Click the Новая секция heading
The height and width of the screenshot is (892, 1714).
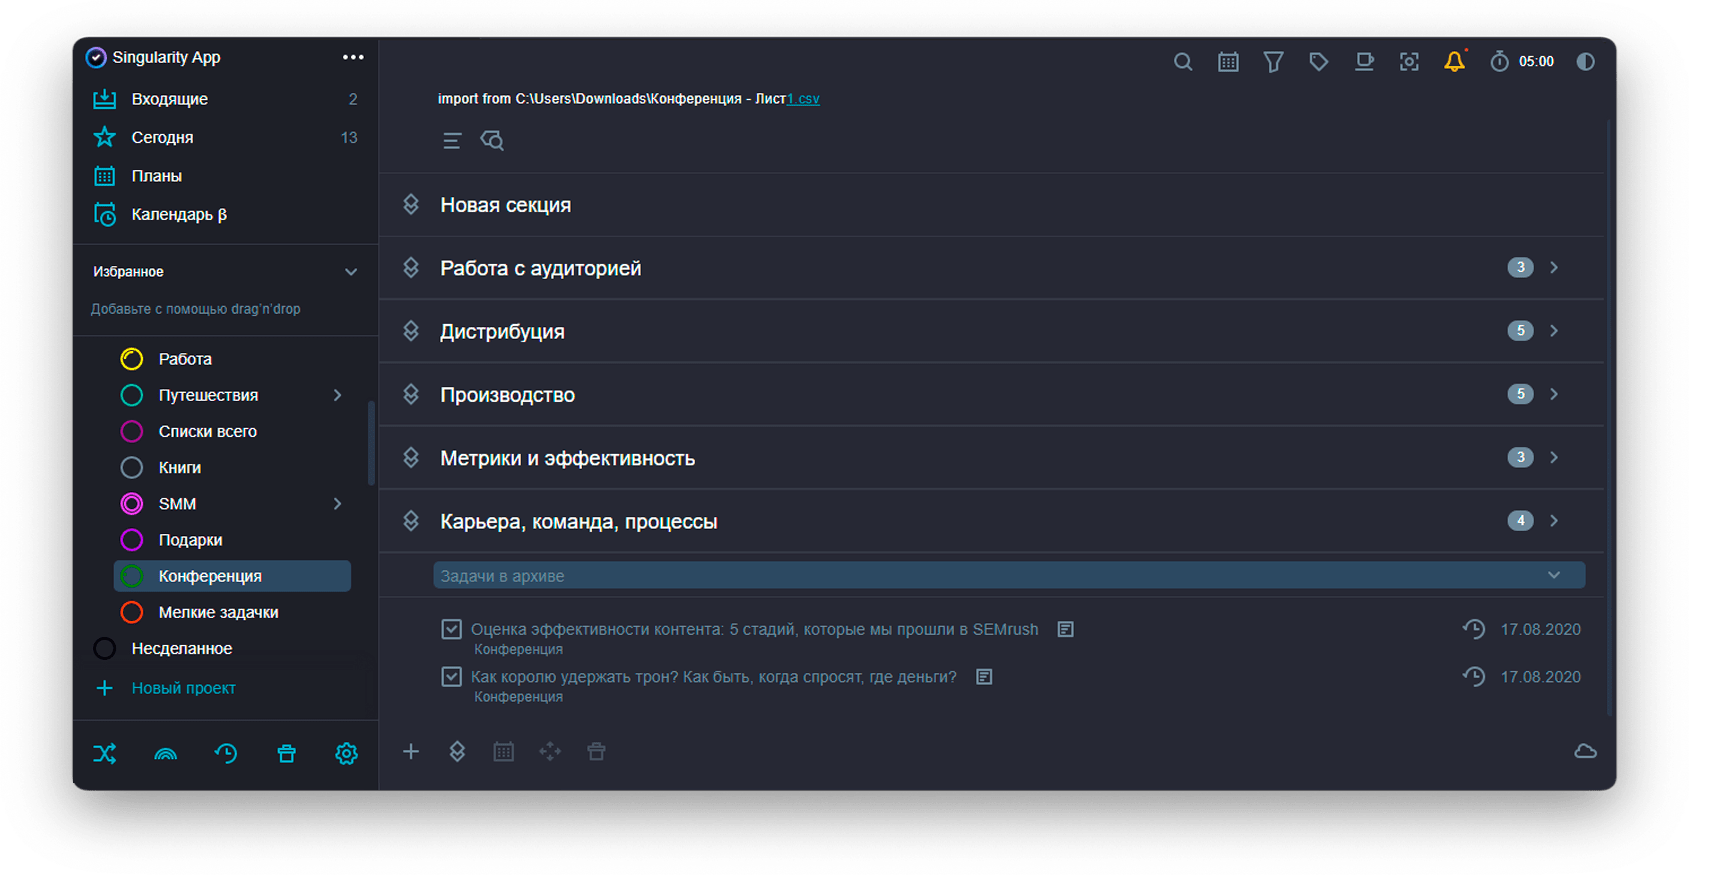click(x=506, y=205)
